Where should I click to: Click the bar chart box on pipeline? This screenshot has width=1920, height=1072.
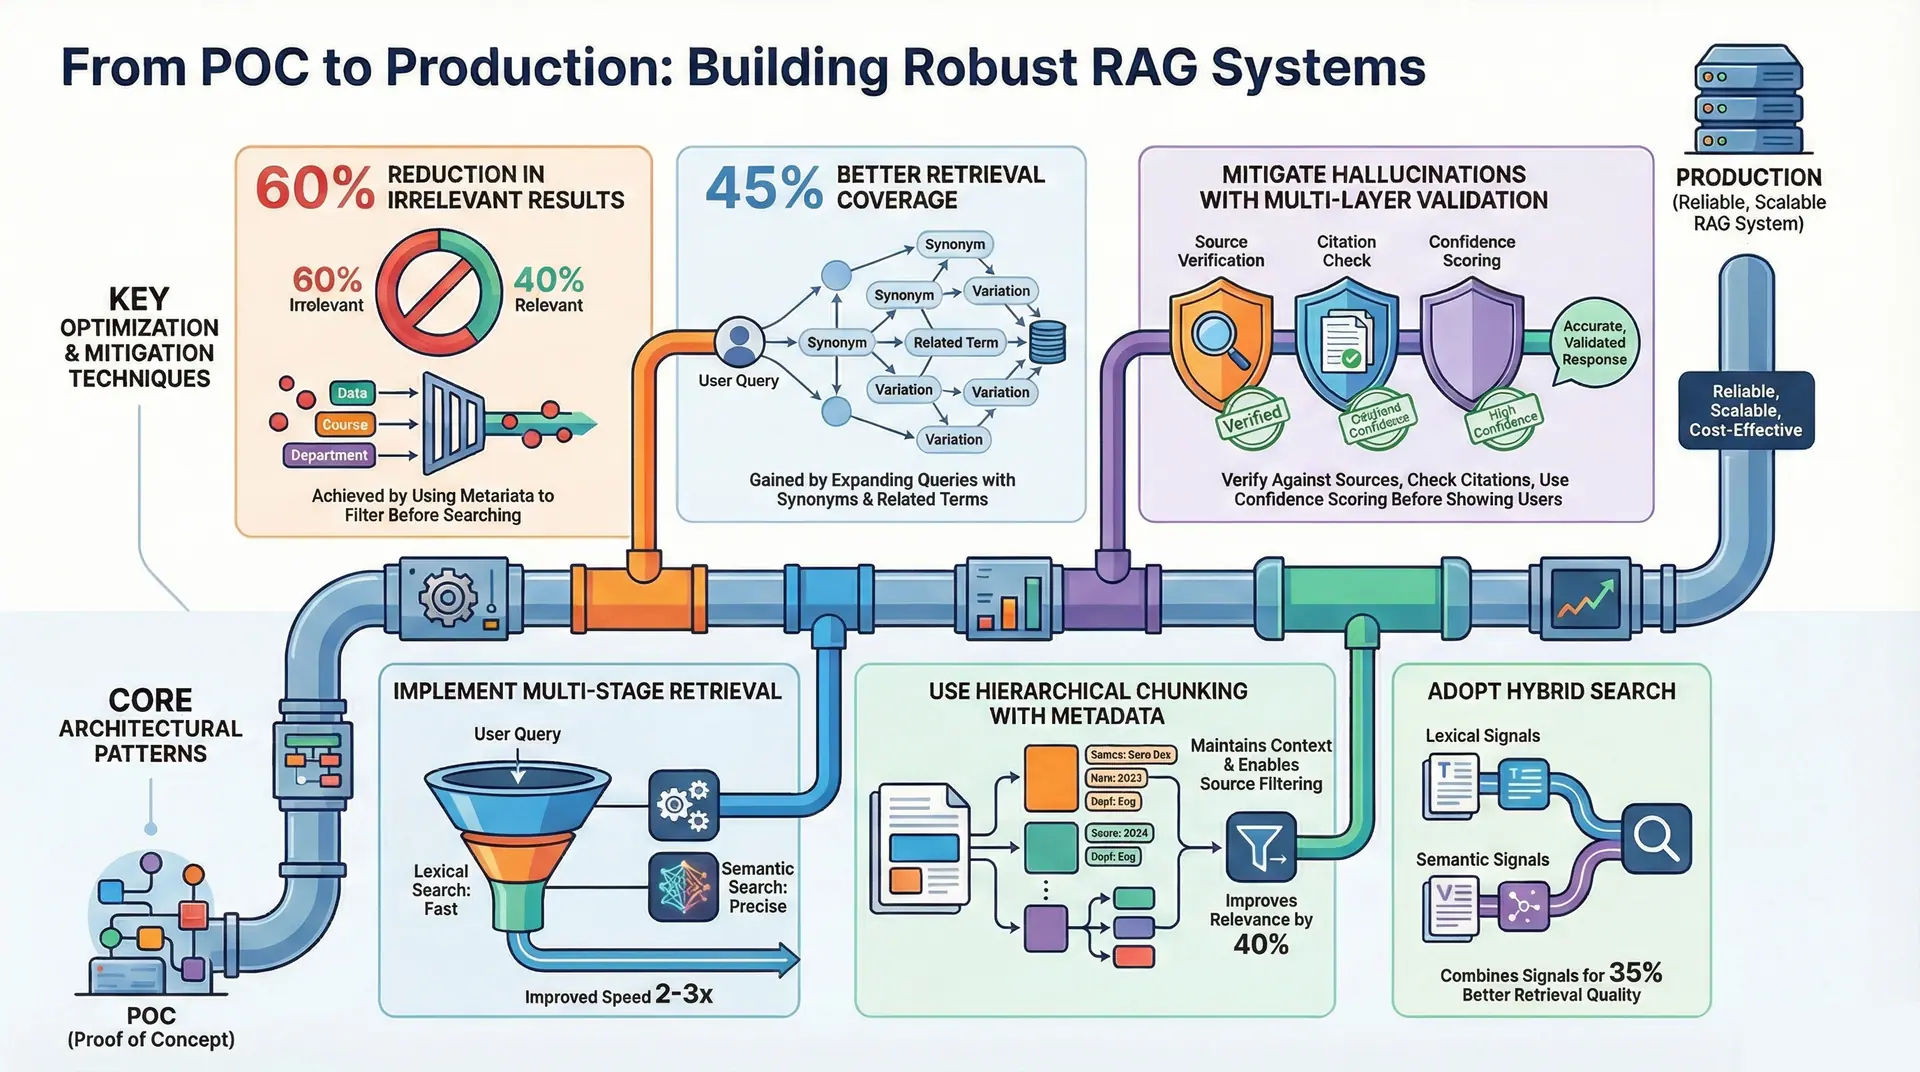click(1008, 598)
